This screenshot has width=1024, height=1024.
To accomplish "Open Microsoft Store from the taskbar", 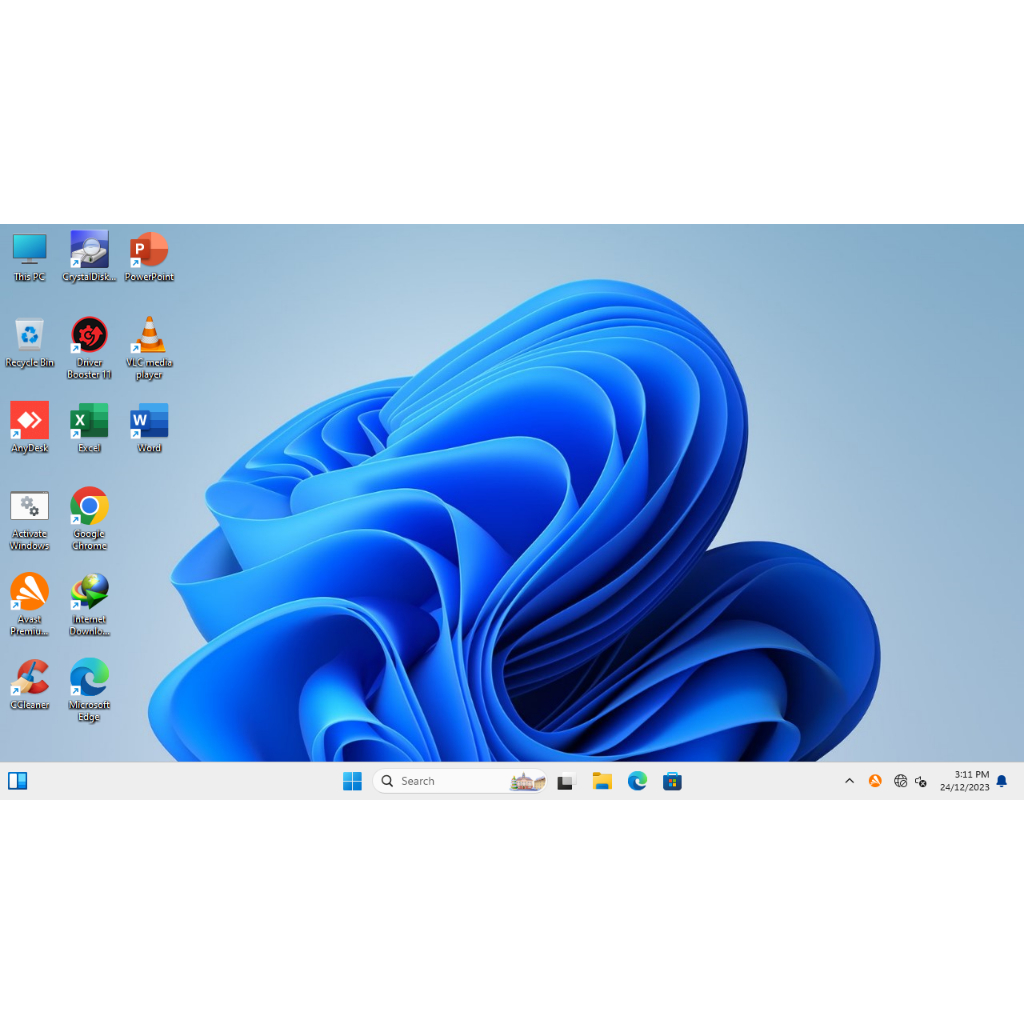I will point(673,781).
